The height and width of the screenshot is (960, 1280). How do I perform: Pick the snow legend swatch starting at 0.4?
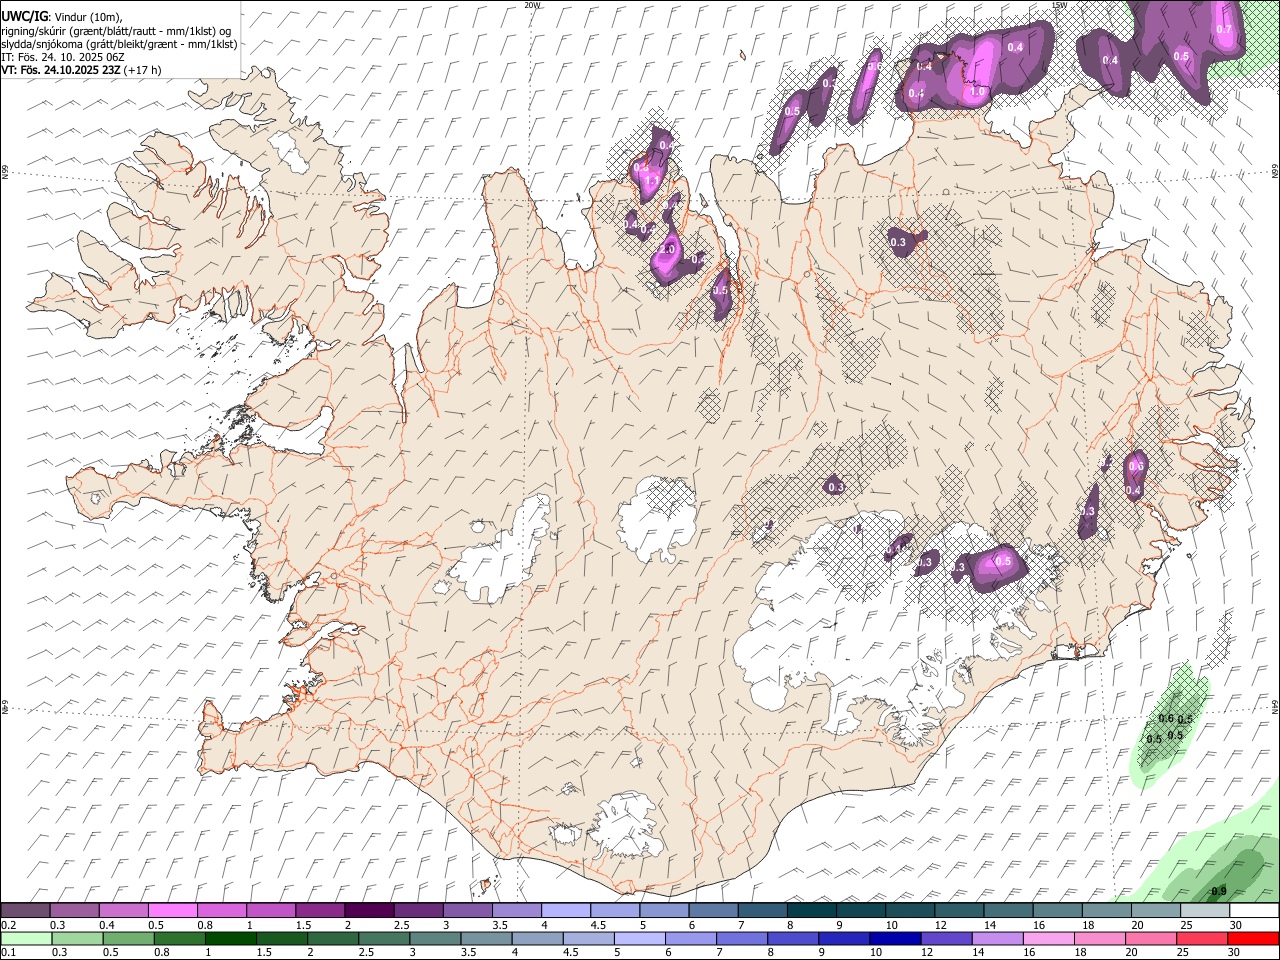123,911
